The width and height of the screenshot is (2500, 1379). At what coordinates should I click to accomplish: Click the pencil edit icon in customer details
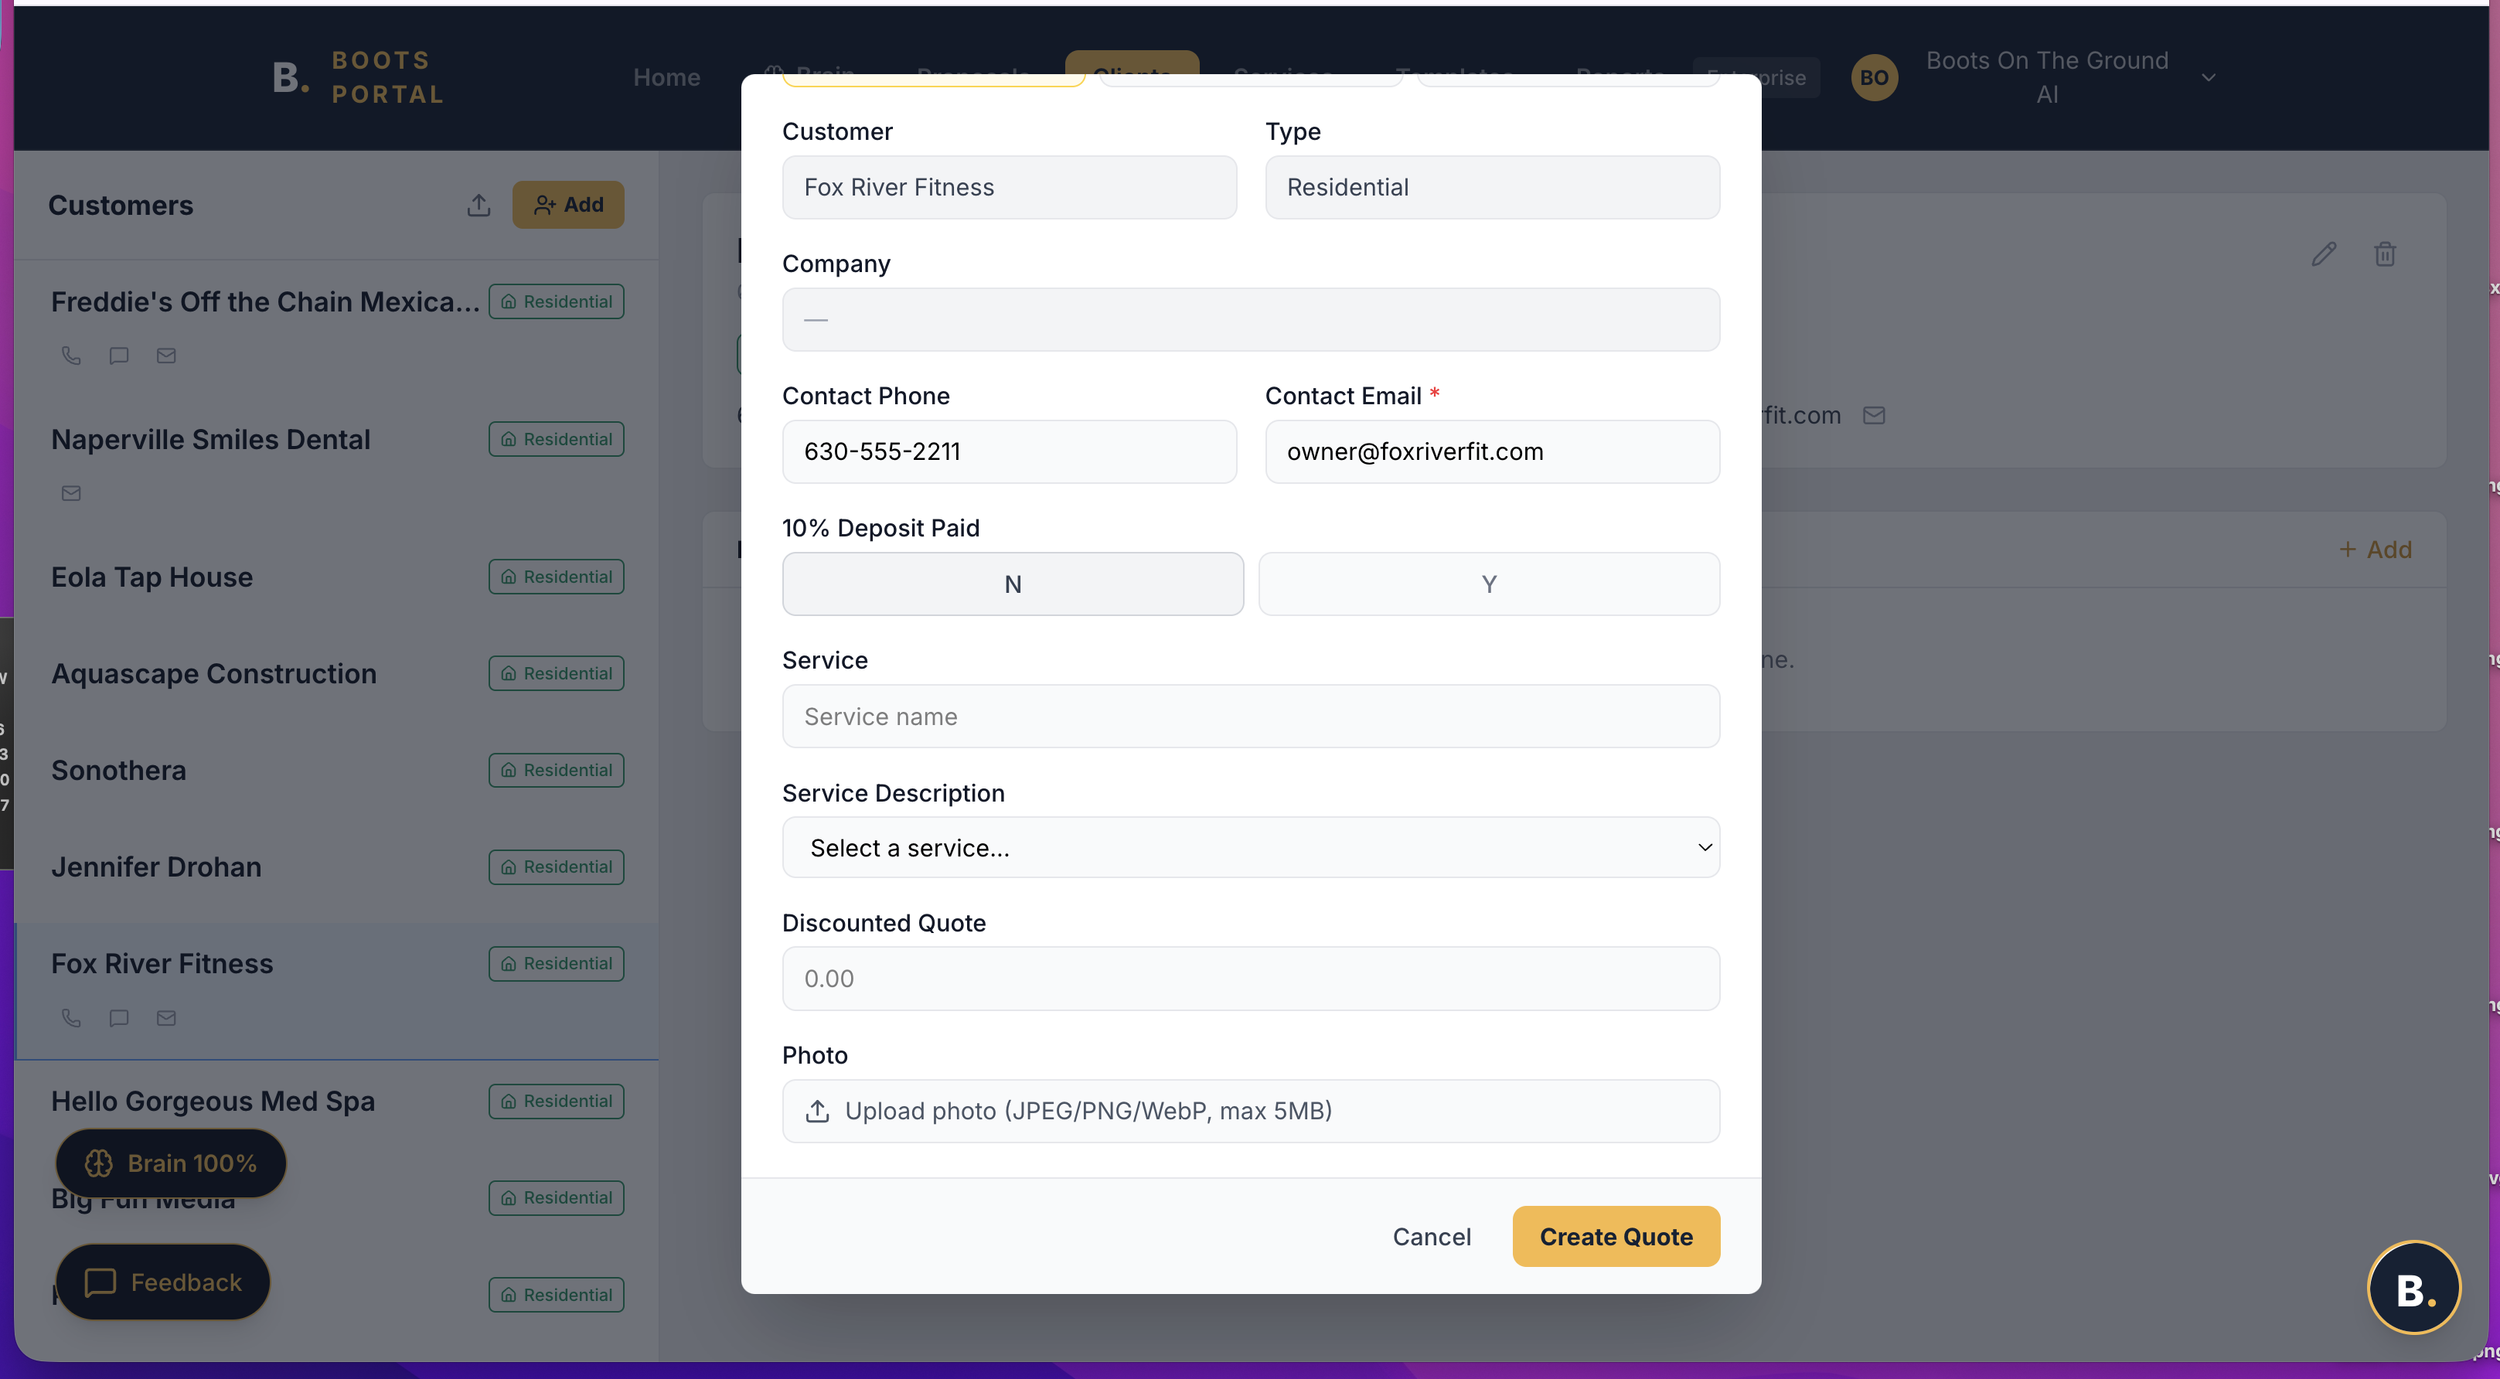[x=2324, y=254]
